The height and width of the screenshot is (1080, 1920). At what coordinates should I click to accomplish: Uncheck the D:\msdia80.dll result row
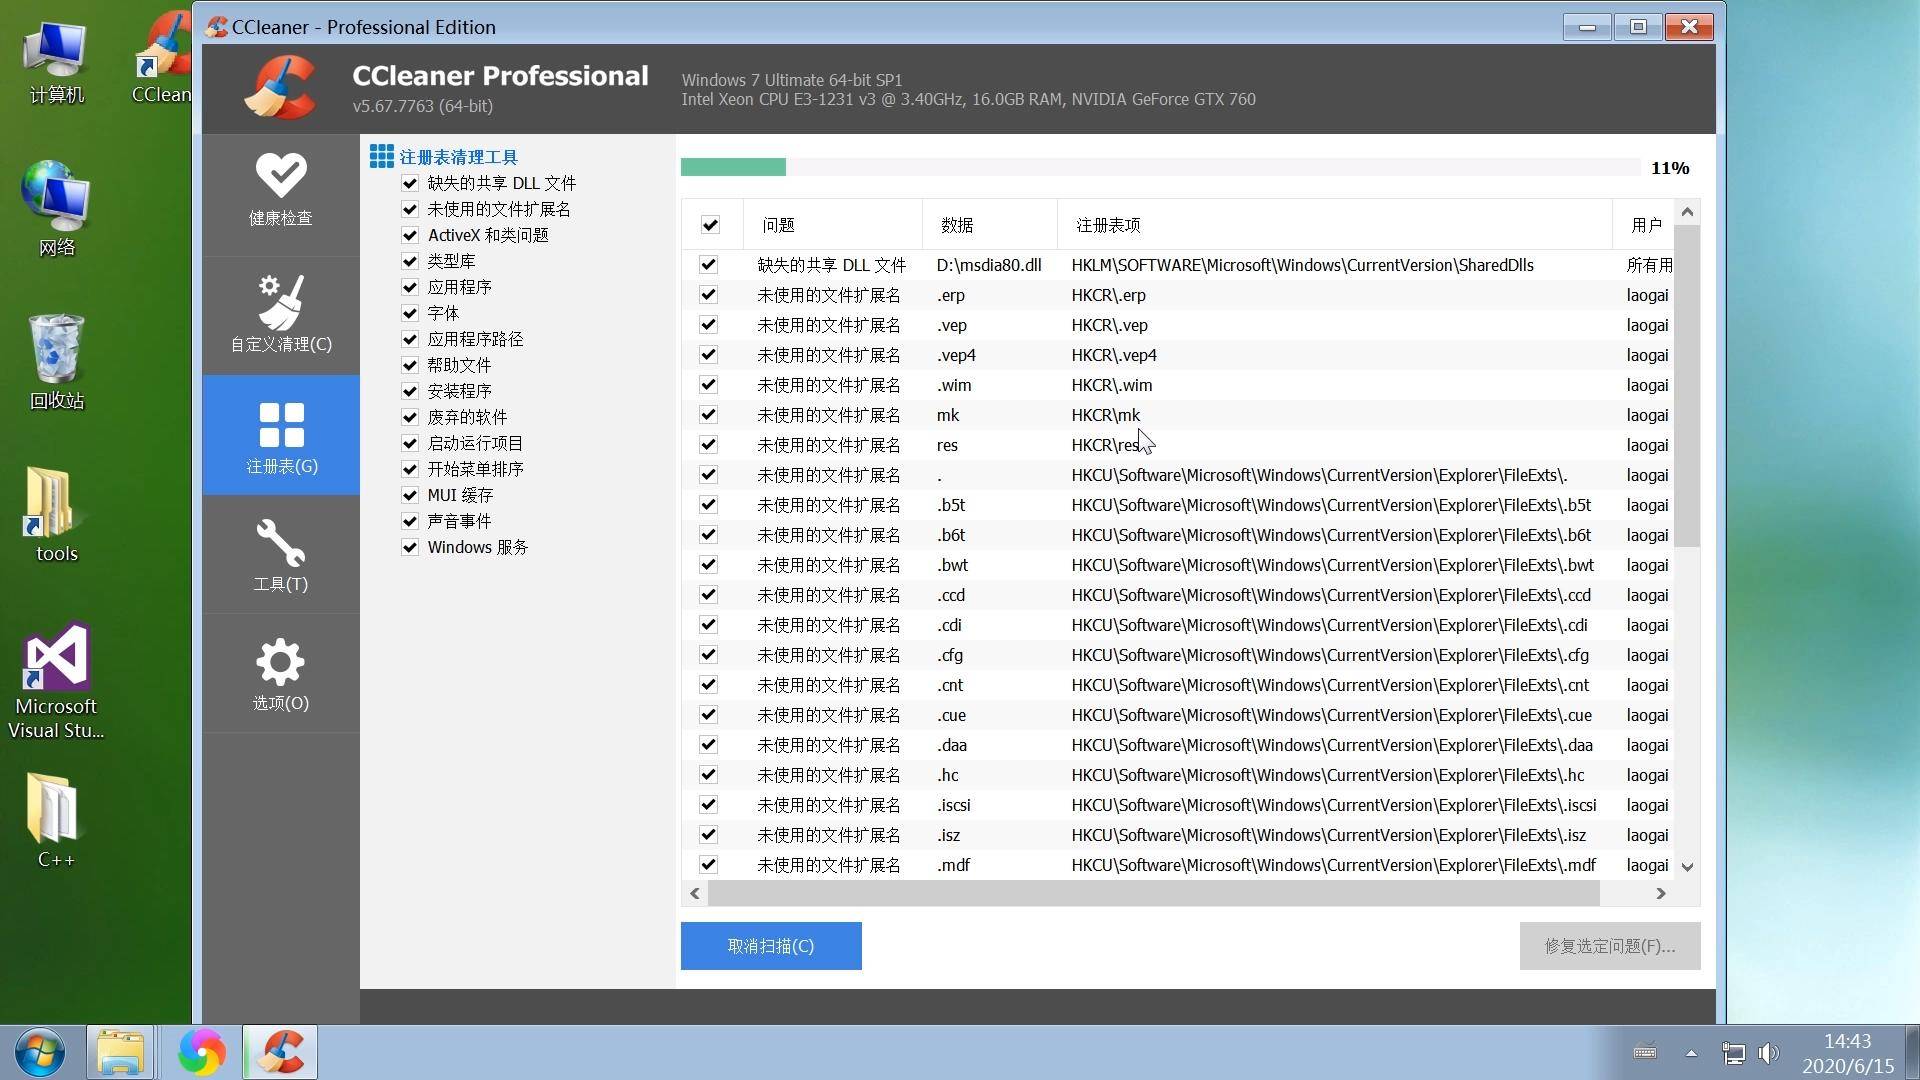[x=708, y=265]
